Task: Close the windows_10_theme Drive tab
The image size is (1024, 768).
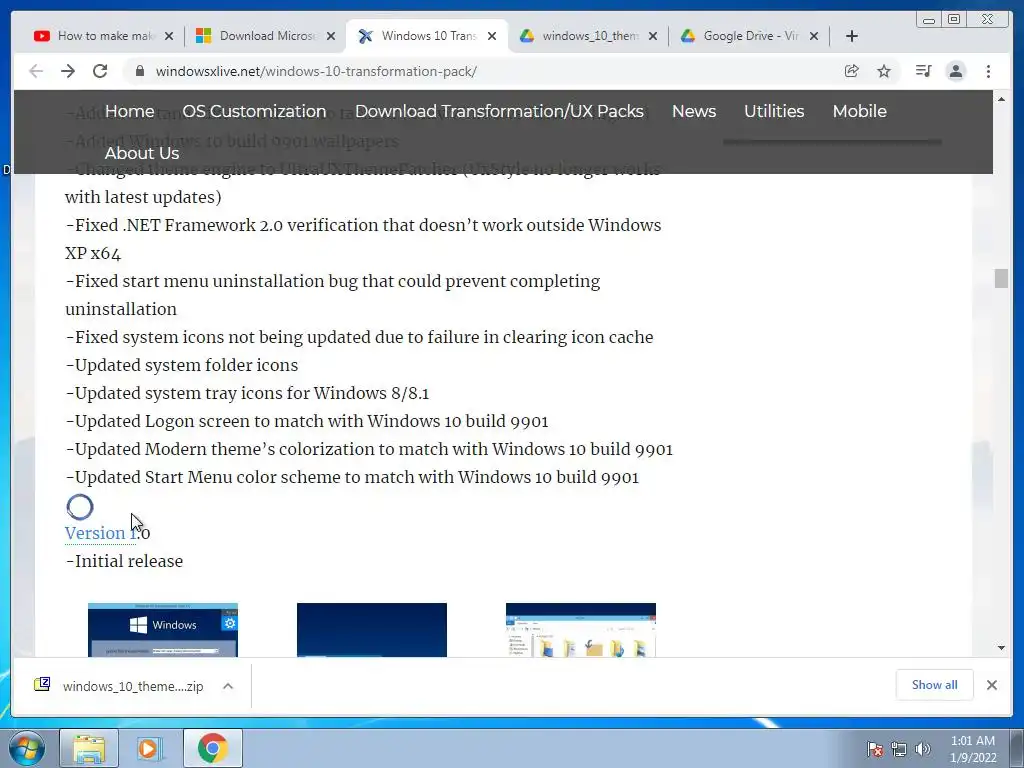Action: coord(652,36)
